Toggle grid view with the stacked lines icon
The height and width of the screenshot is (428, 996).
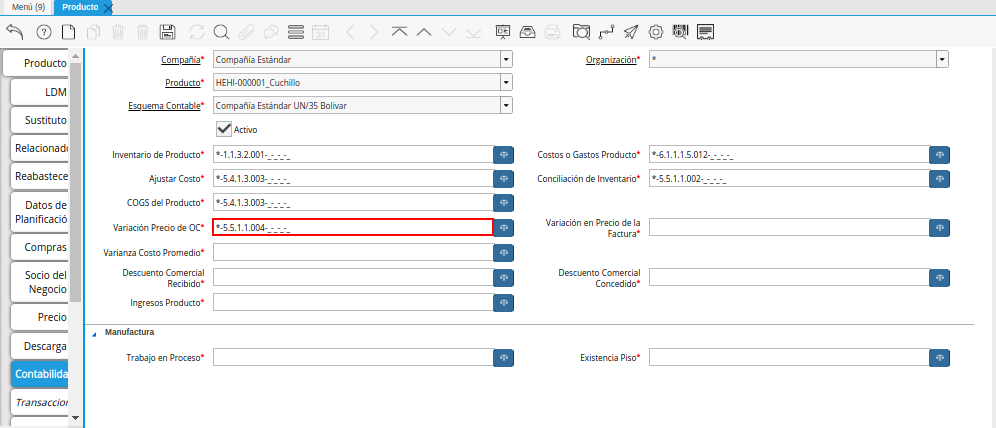[x=296, y=32]
